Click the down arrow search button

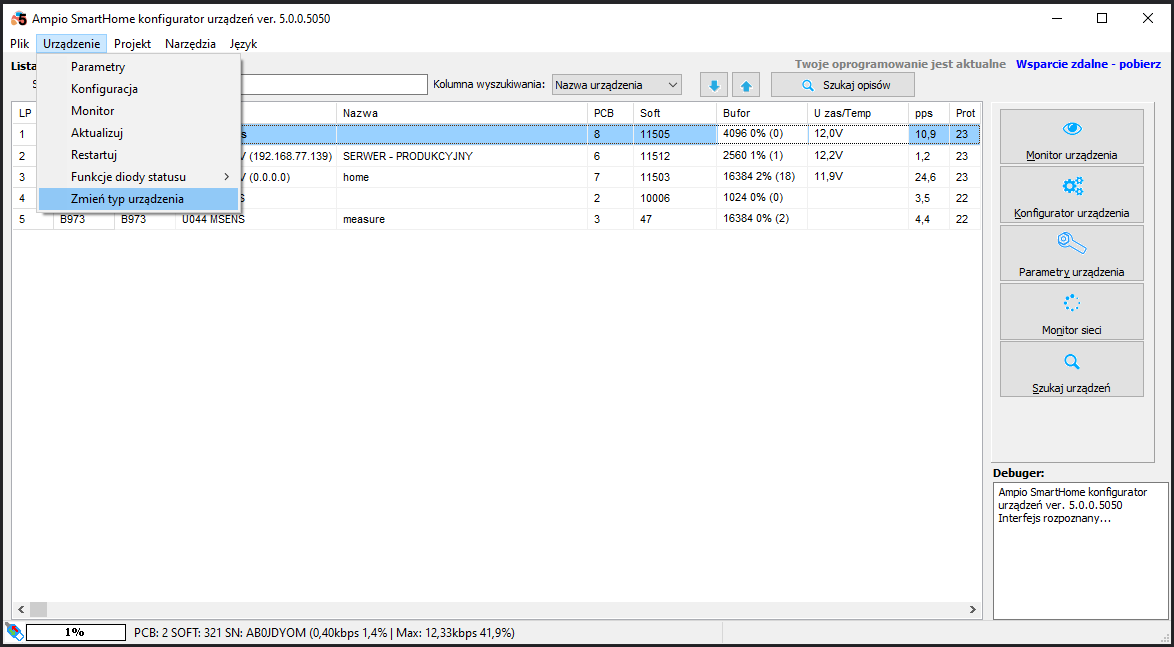click(714, 85)
